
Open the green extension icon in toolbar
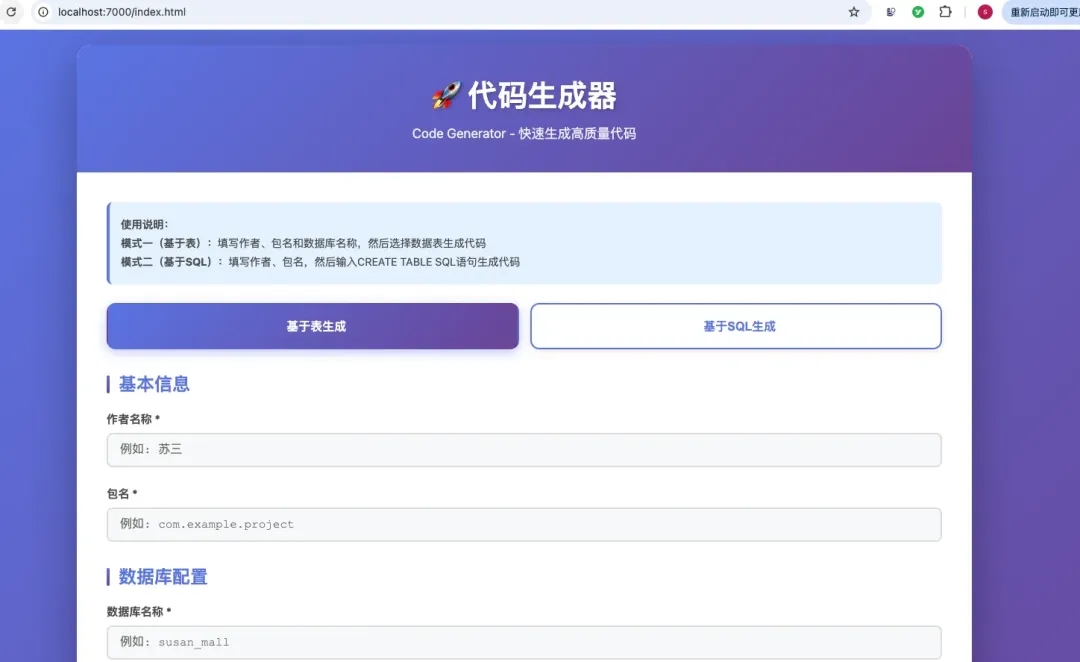click(917, 12)
